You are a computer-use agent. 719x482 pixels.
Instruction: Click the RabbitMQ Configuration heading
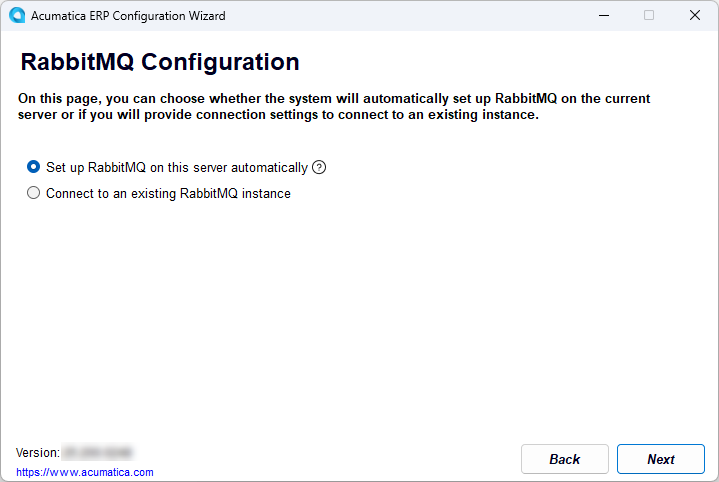coord(160,62)
